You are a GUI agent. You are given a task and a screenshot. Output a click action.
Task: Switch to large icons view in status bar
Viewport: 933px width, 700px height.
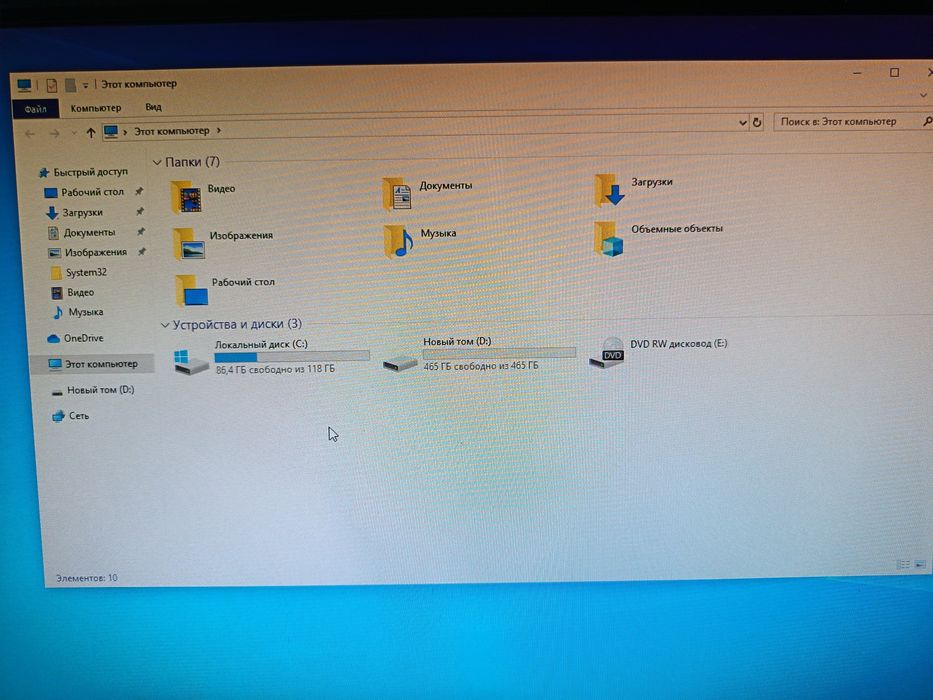pyautogui.click(x=920, y=564)
